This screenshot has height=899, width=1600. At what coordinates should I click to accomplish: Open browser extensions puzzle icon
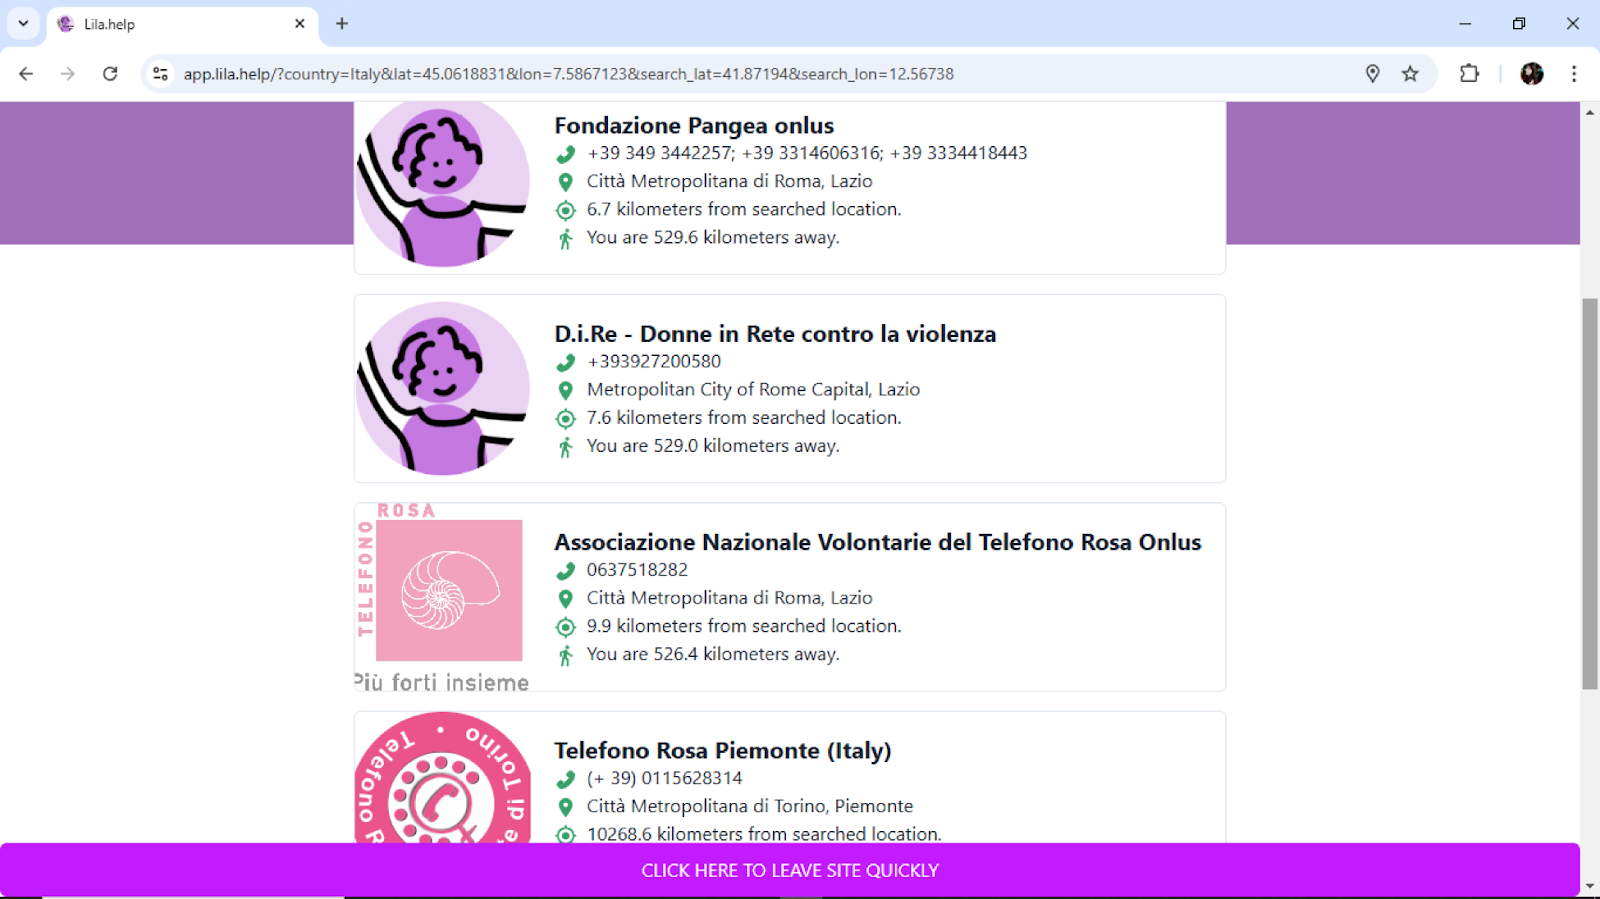pos(1469,74)
